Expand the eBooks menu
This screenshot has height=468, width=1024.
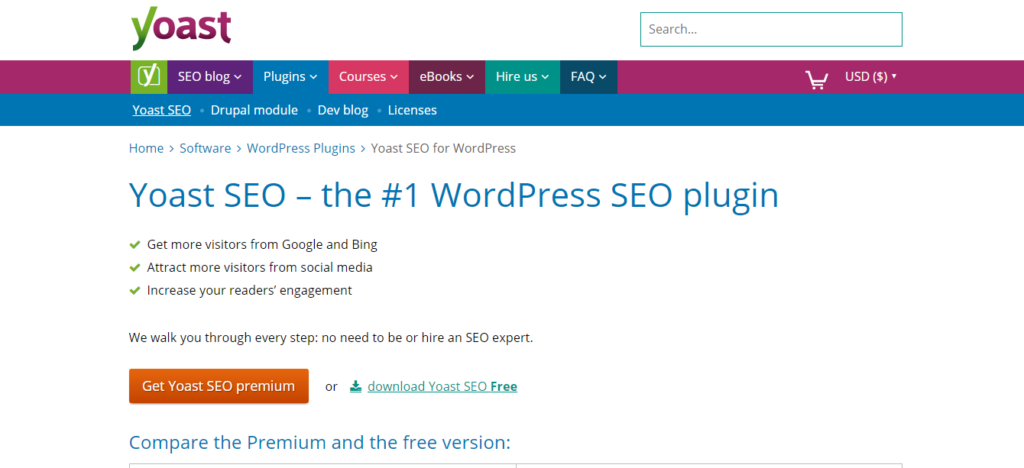point(447,77)
